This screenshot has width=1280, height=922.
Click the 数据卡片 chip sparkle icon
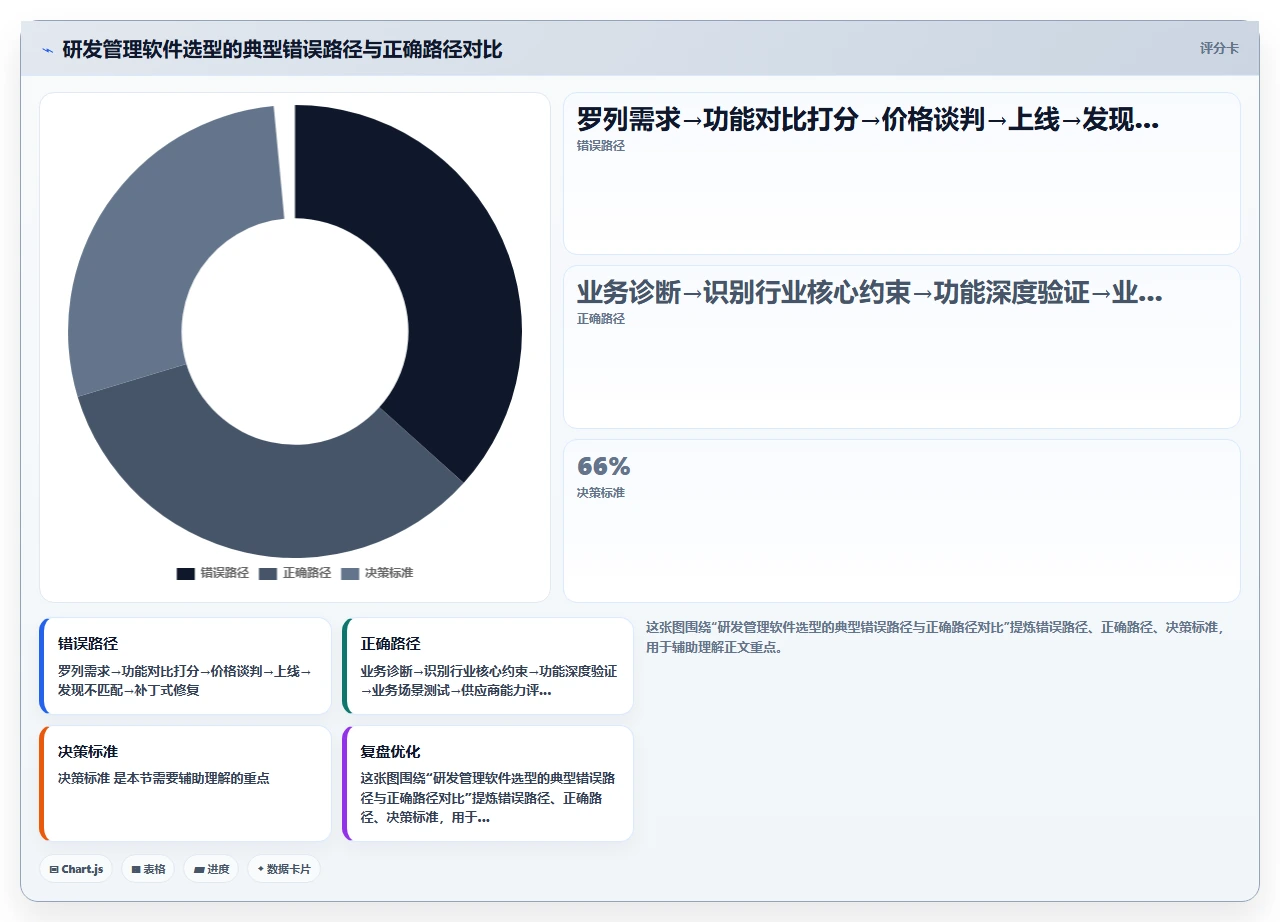point(261,869)
